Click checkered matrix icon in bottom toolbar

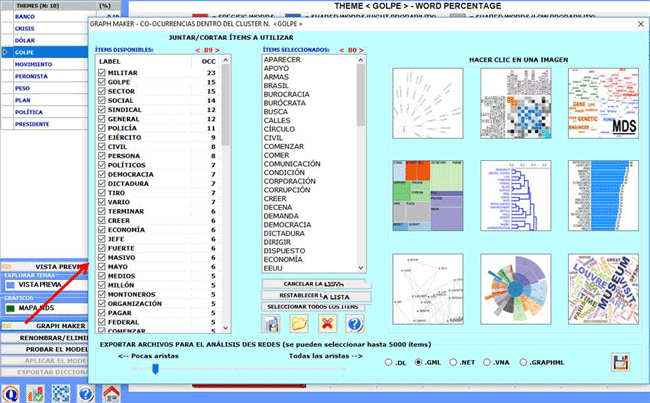(61, 393)
